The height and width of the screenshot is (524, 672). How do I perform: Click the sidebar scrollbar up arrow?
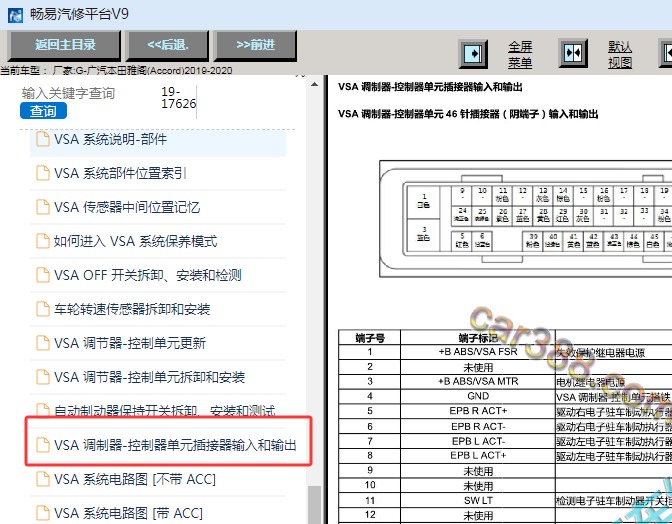point(315,84)
